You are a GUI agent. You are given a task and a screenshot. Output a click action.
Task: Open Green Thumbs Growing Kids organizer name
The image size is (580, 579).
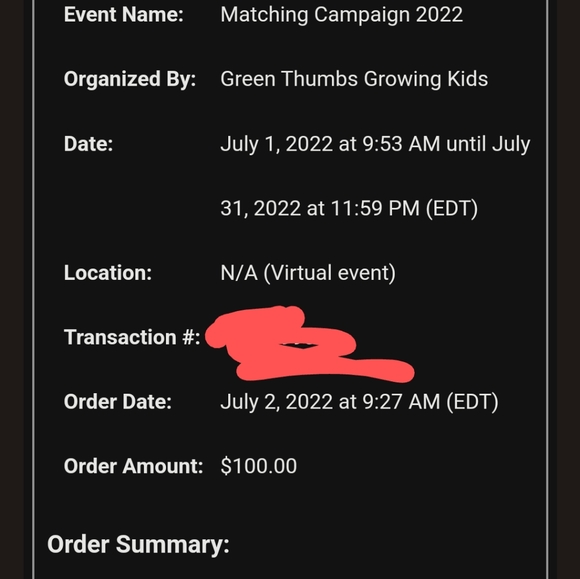(x=354, y=80)
